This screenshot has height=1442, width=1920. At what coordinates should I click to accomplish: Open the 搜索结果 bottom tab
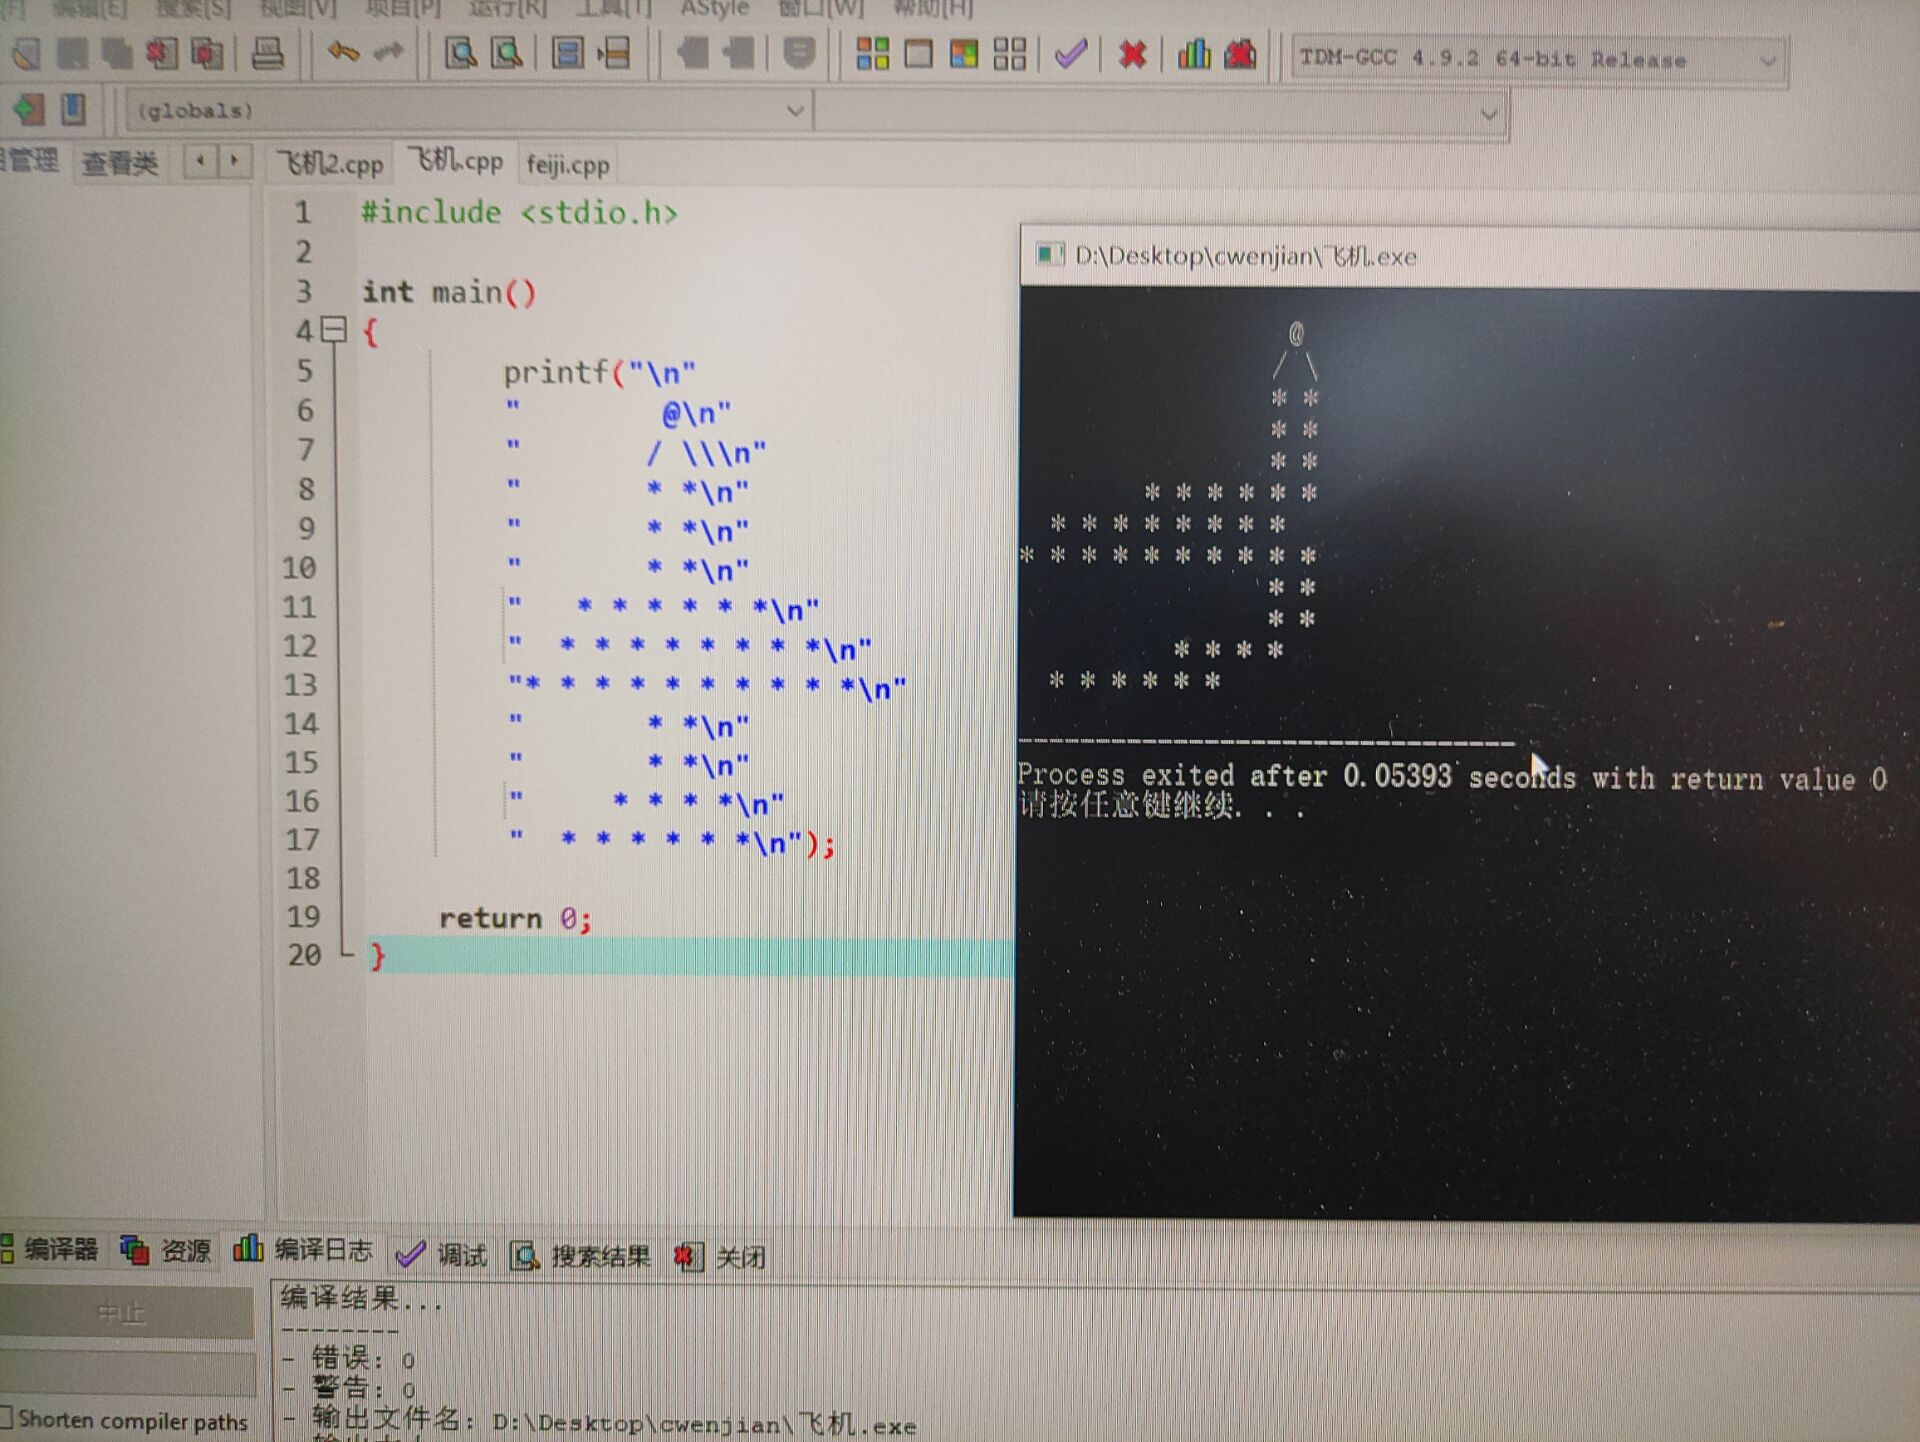(x=581, y=1256)
